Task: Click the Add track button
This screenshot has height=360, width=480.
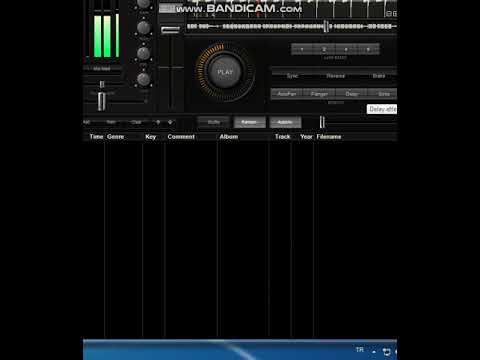Action: (87, 122)
